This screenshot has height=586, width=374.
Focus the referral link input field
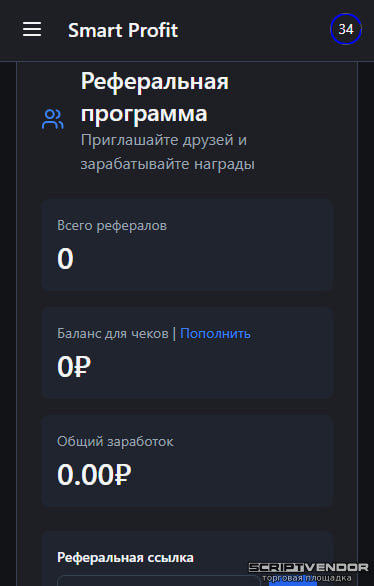click(x=158, y=581)
